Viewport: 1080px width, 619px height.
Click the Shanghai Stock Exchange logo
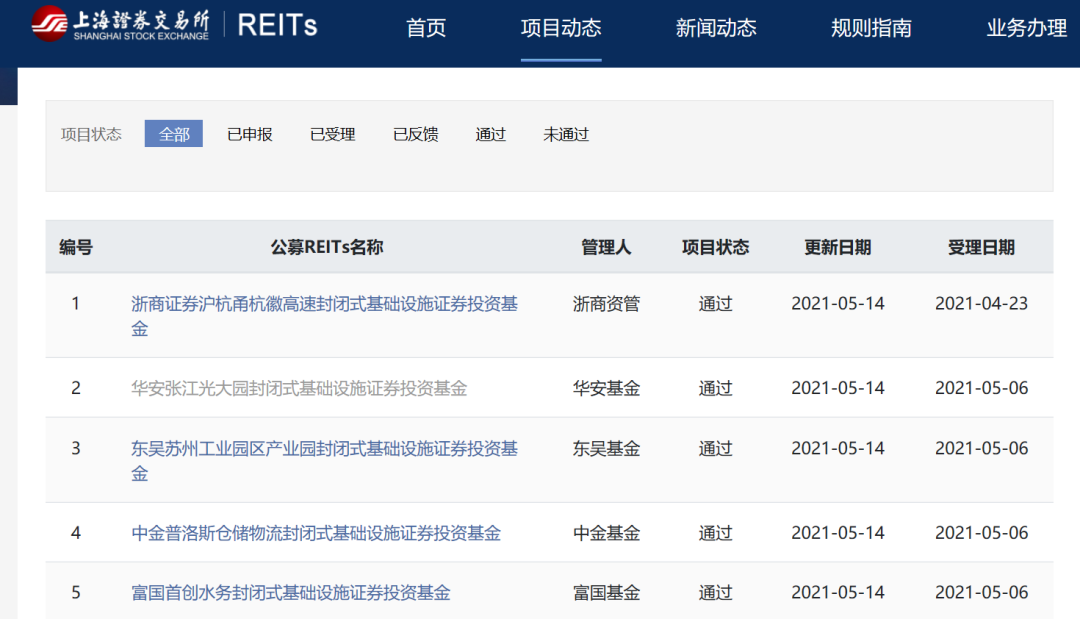point(120,24)
